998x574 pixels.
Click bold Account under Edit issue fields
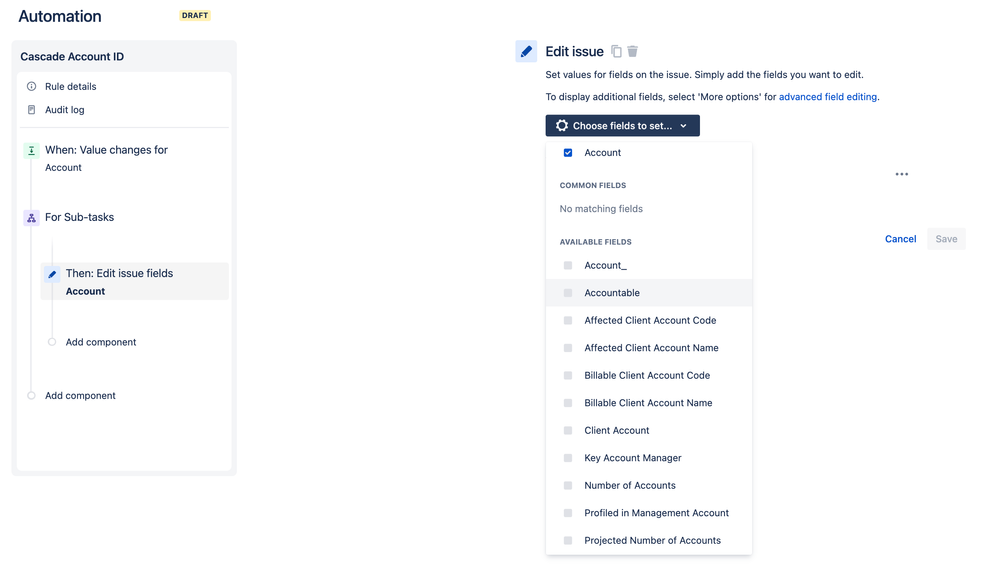(x=85, y=291)
